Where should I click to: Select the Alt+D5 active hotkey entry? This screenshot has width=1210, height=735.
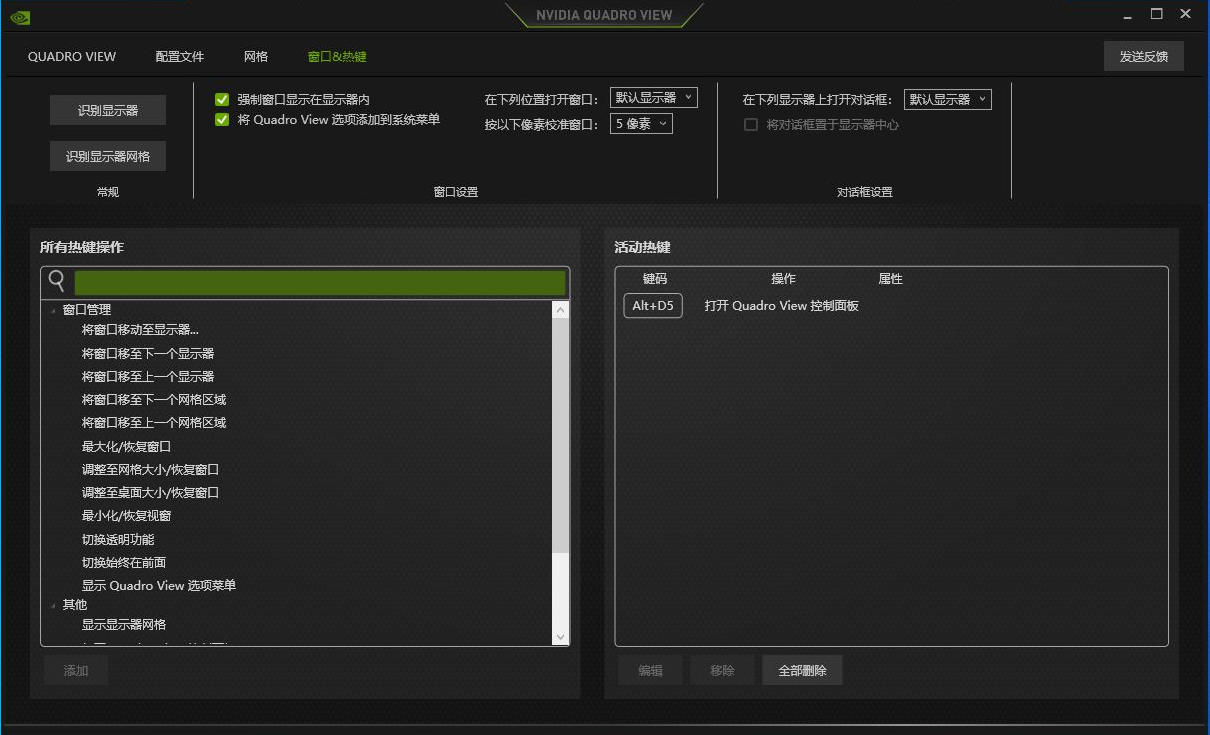[652, 305]
